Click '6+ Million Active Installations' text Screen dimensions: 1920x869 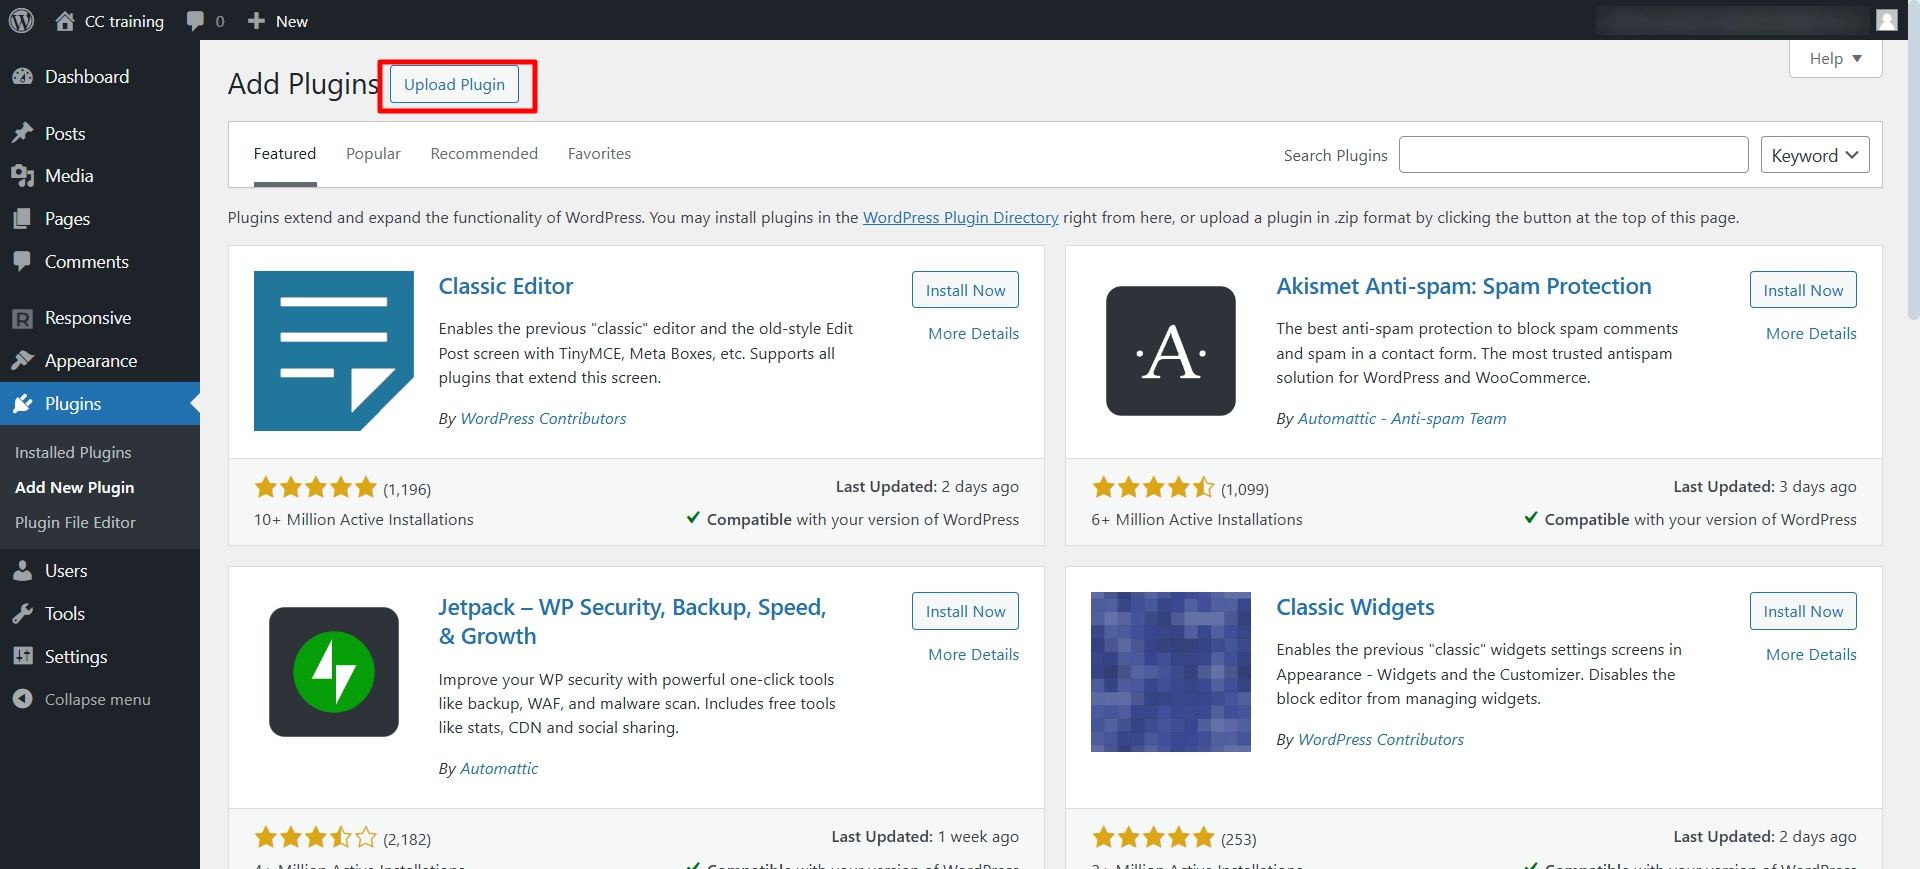point(1197,520)
